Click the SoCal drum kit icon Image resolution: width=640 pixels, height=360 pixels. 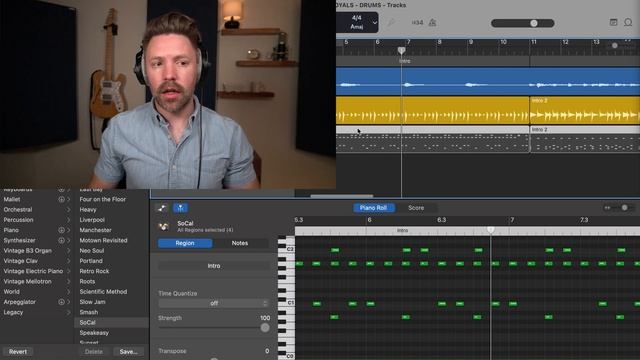pyautogui.click(x=164, y=226)
